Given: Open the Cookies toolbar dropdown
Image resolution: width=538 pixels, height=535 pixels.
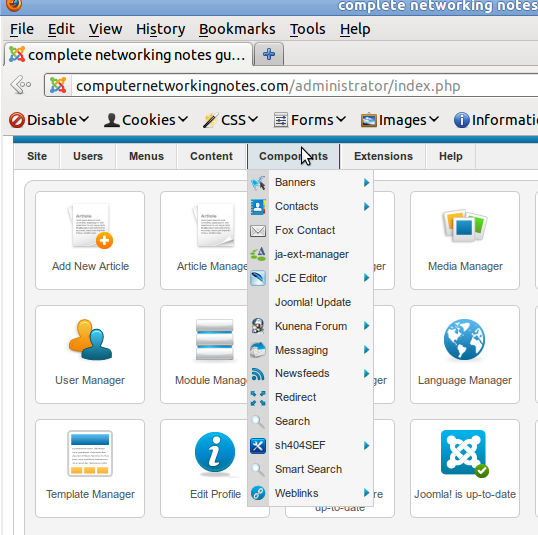Looking at the screenshot, I should (x=146, y=120).
